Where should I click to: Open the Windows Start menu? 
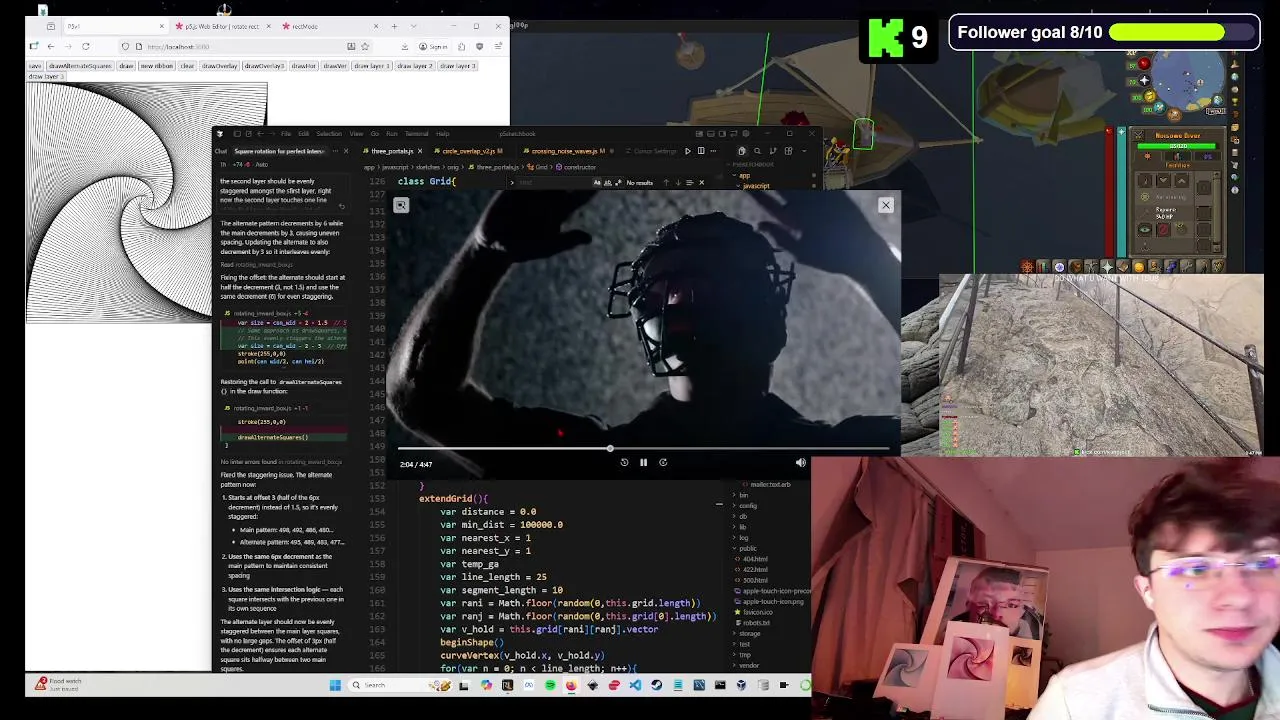(x=335, y=685)
